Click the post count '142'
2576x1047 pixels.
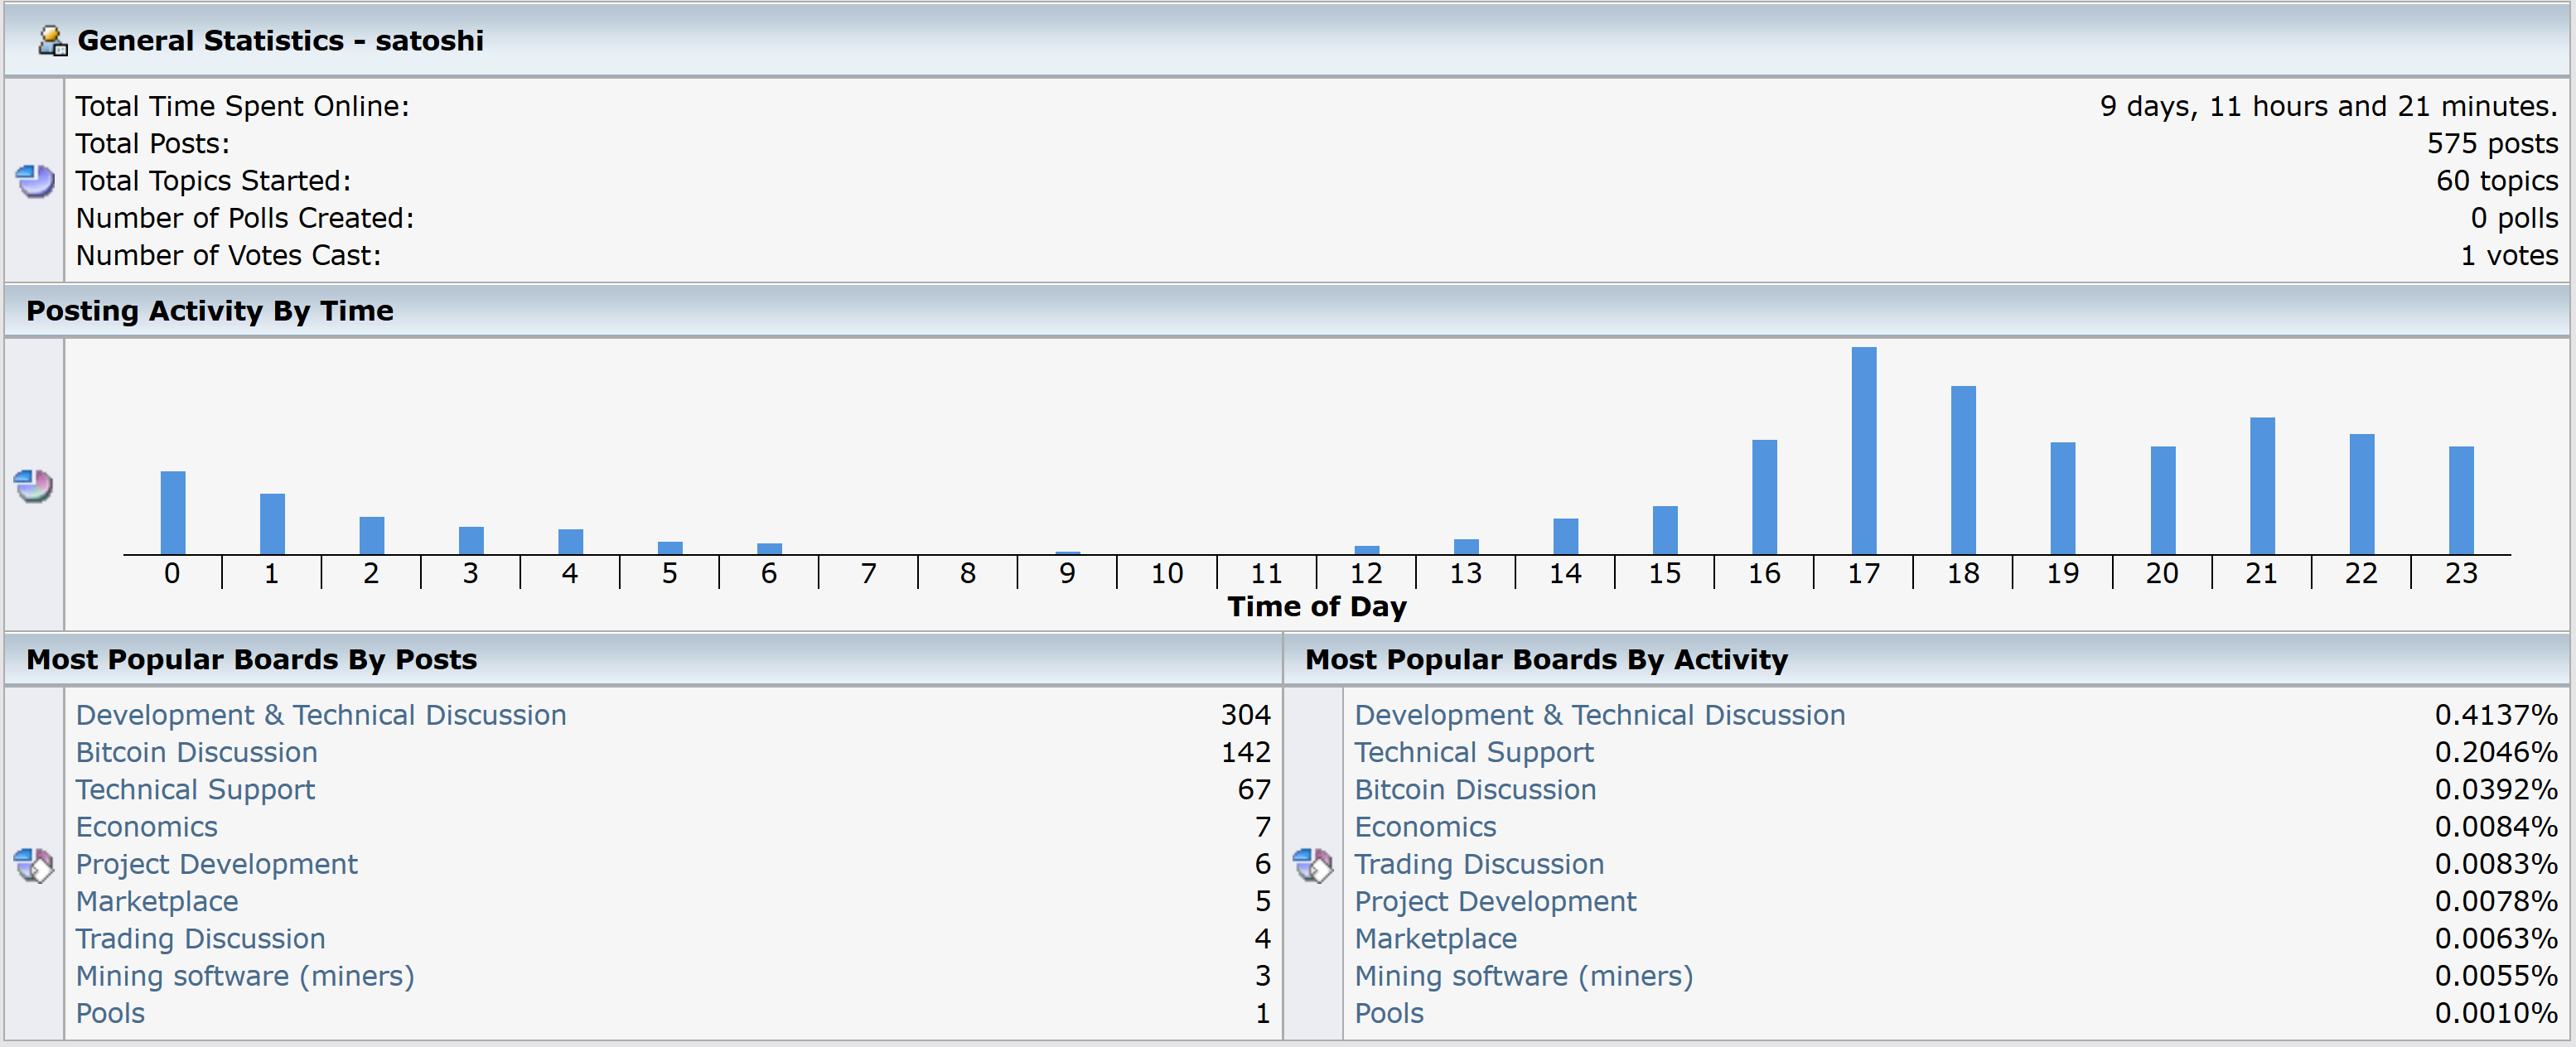tap(1245, 752)
